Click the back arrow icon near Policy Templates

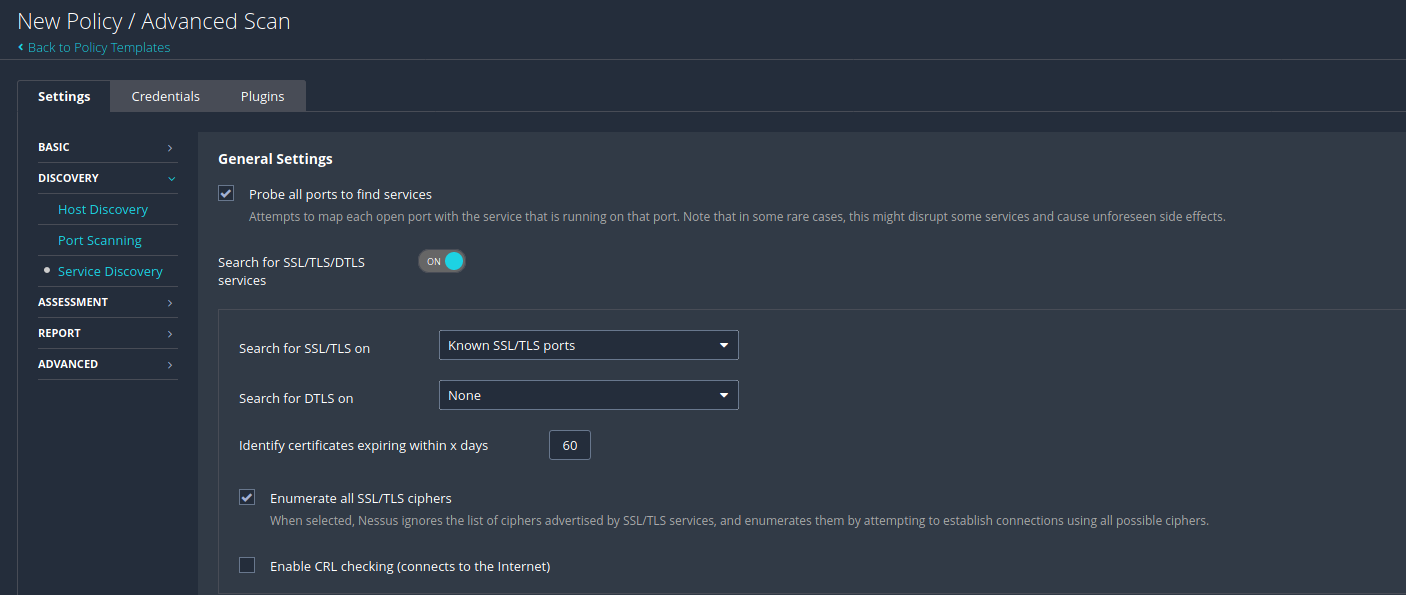pos(21,48)
